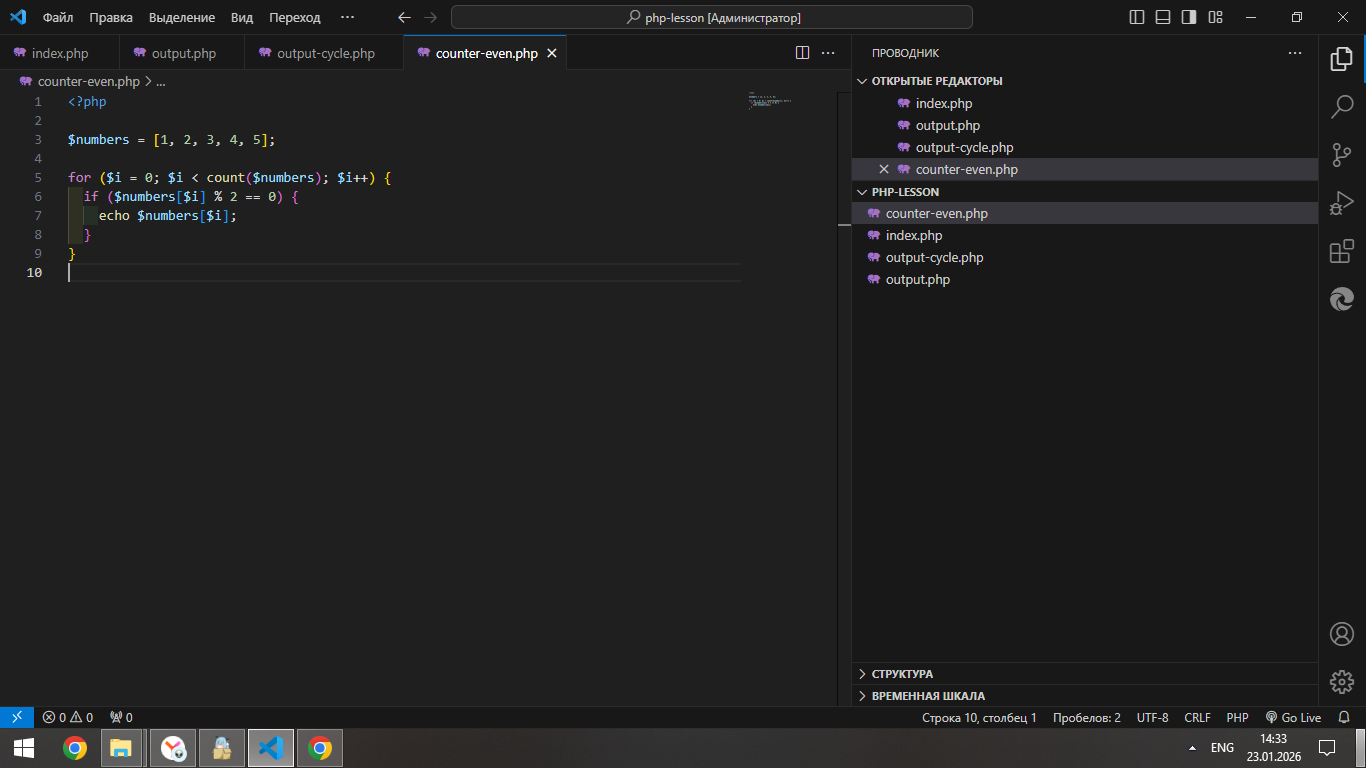The width and height of the screenshot is (1366, 768).
Task: Click the UTF-8 encoding status button
Action: coord(1152,718)
